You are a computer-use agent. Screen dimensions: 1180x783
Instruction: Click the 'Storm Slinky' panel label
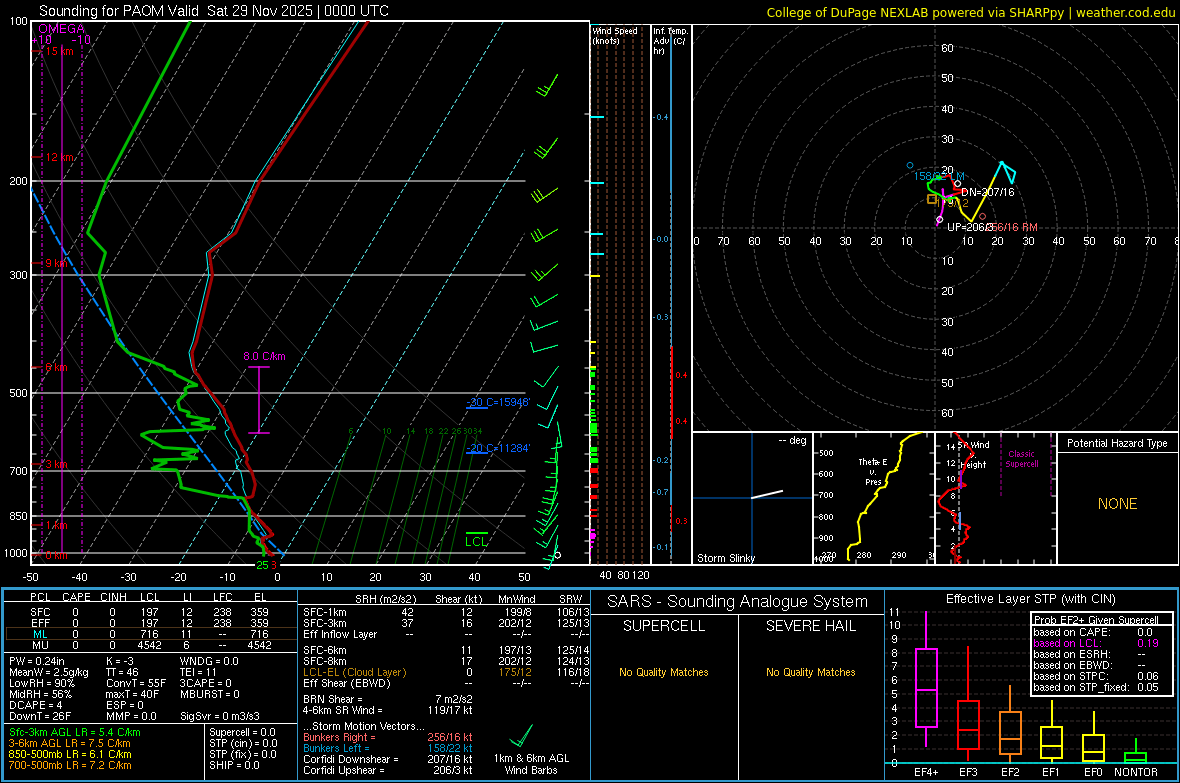coord(725,558)
